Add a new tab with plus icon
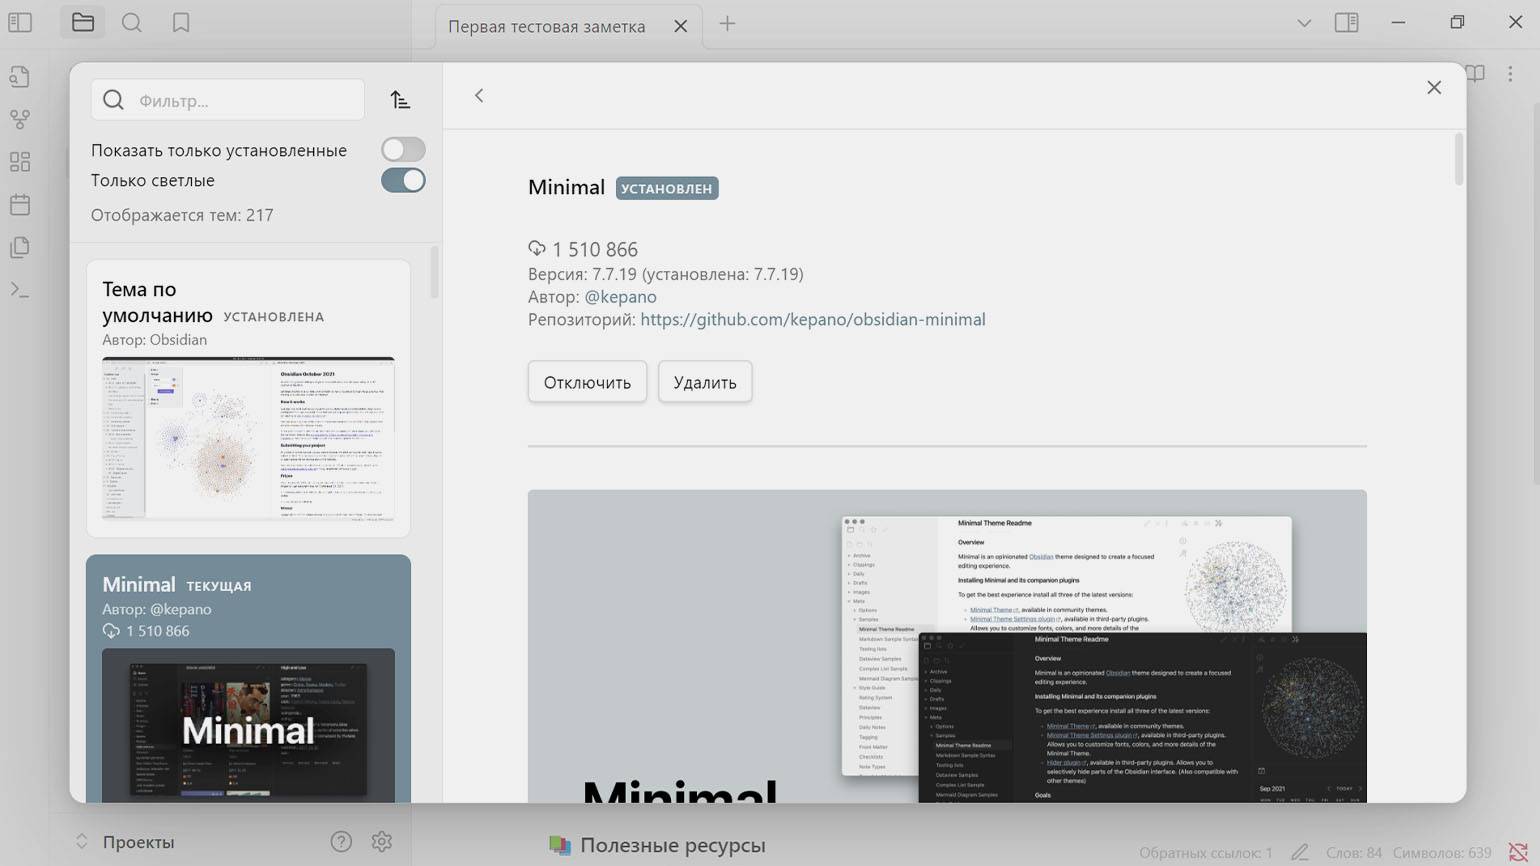Image resolution: width=1540 pixels, height=866 pixels. (728, 24)
